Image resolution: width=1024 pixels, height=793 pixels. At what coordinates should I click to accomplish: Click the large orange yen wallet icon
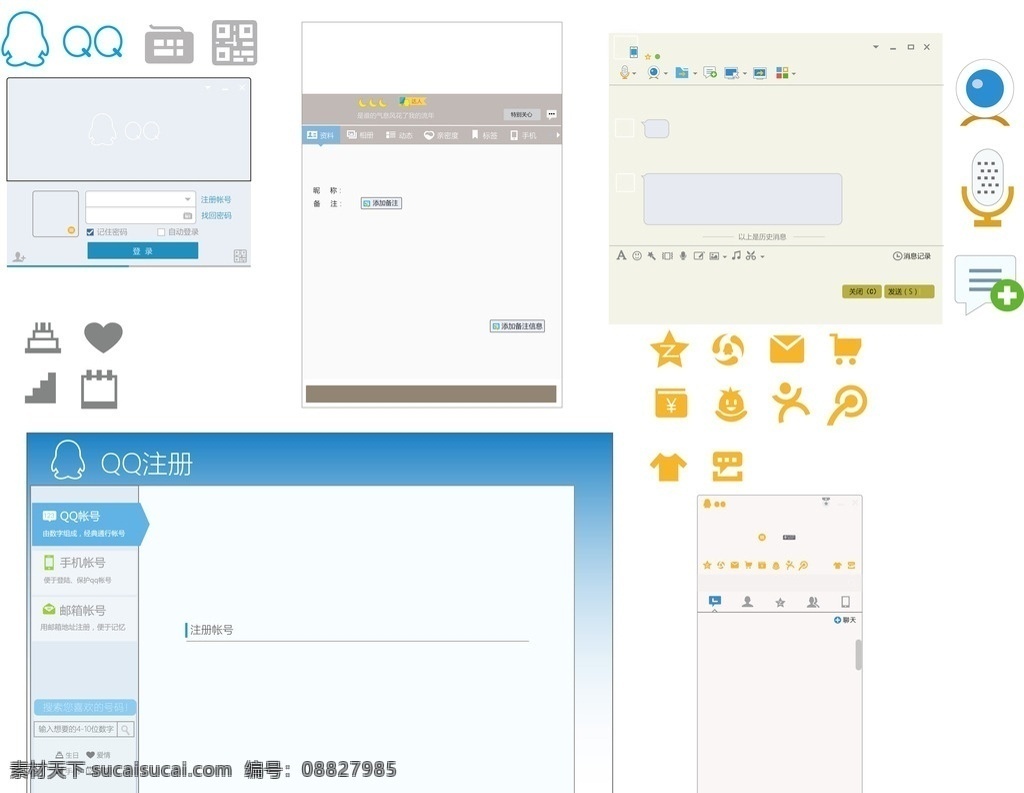pyautogui.click(x=671, y=402)
